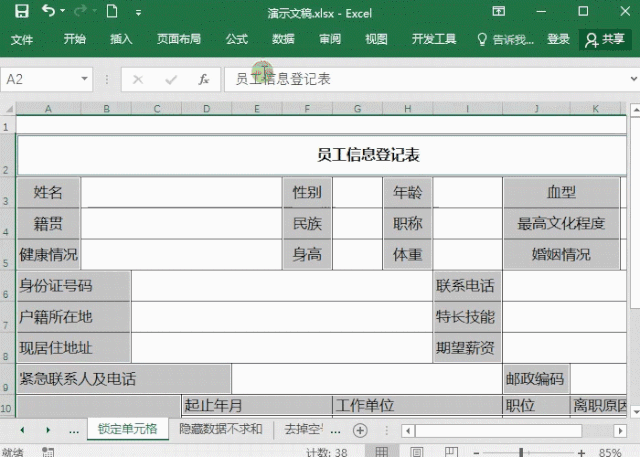Click formula bar text 员工信息登记表
This screenshot has width=640, height=457.
coord(283,79)
